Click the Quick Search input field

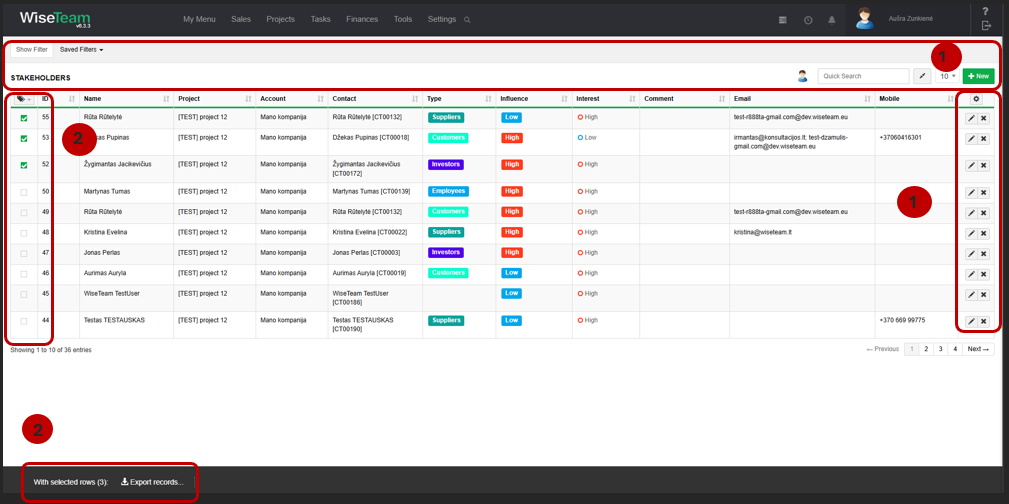[864, 76]
